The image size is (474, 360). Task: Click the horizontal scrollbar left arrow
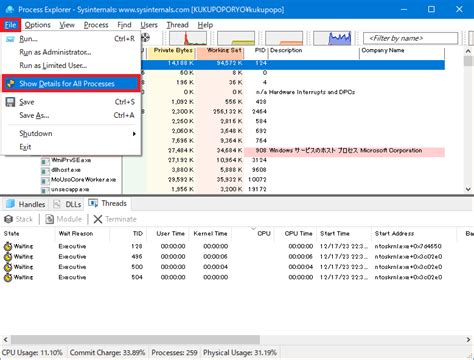pos(5,340)
